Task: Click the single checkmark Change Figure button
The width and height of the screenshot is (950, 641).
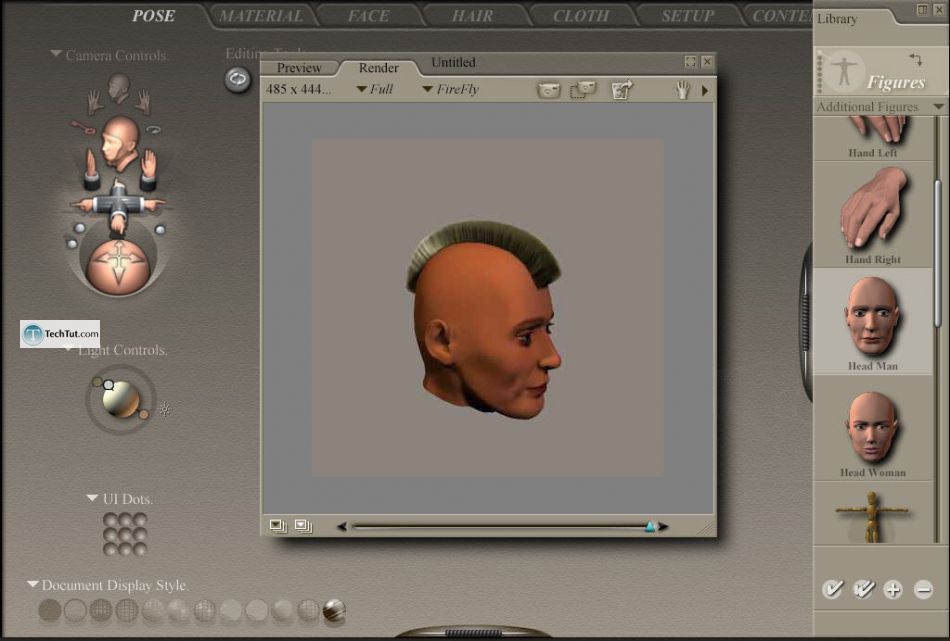Action: (x=832, y=589)
